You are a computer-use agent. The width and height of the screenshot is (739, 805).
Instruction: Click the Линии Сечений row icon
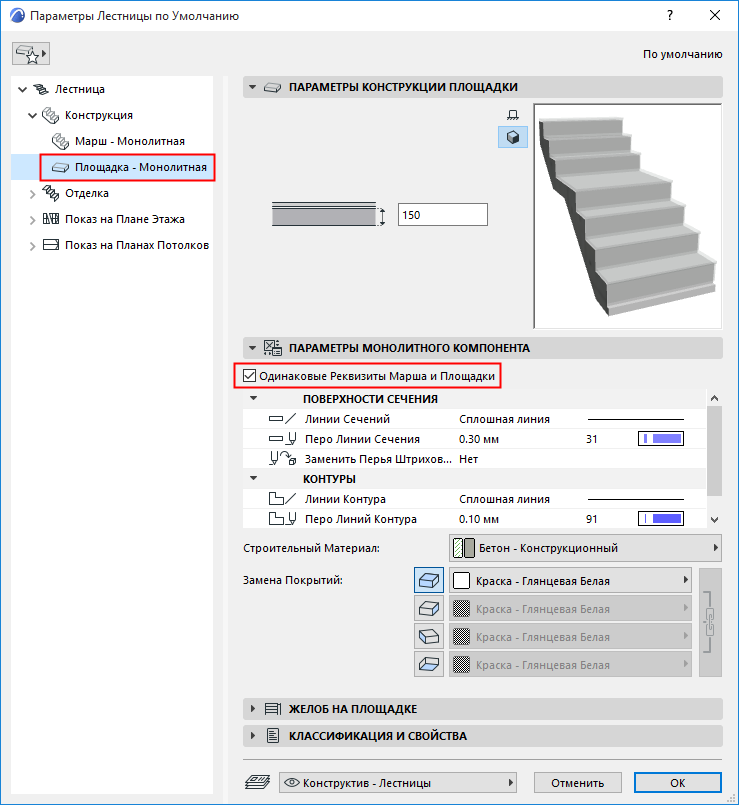[282, 419]
